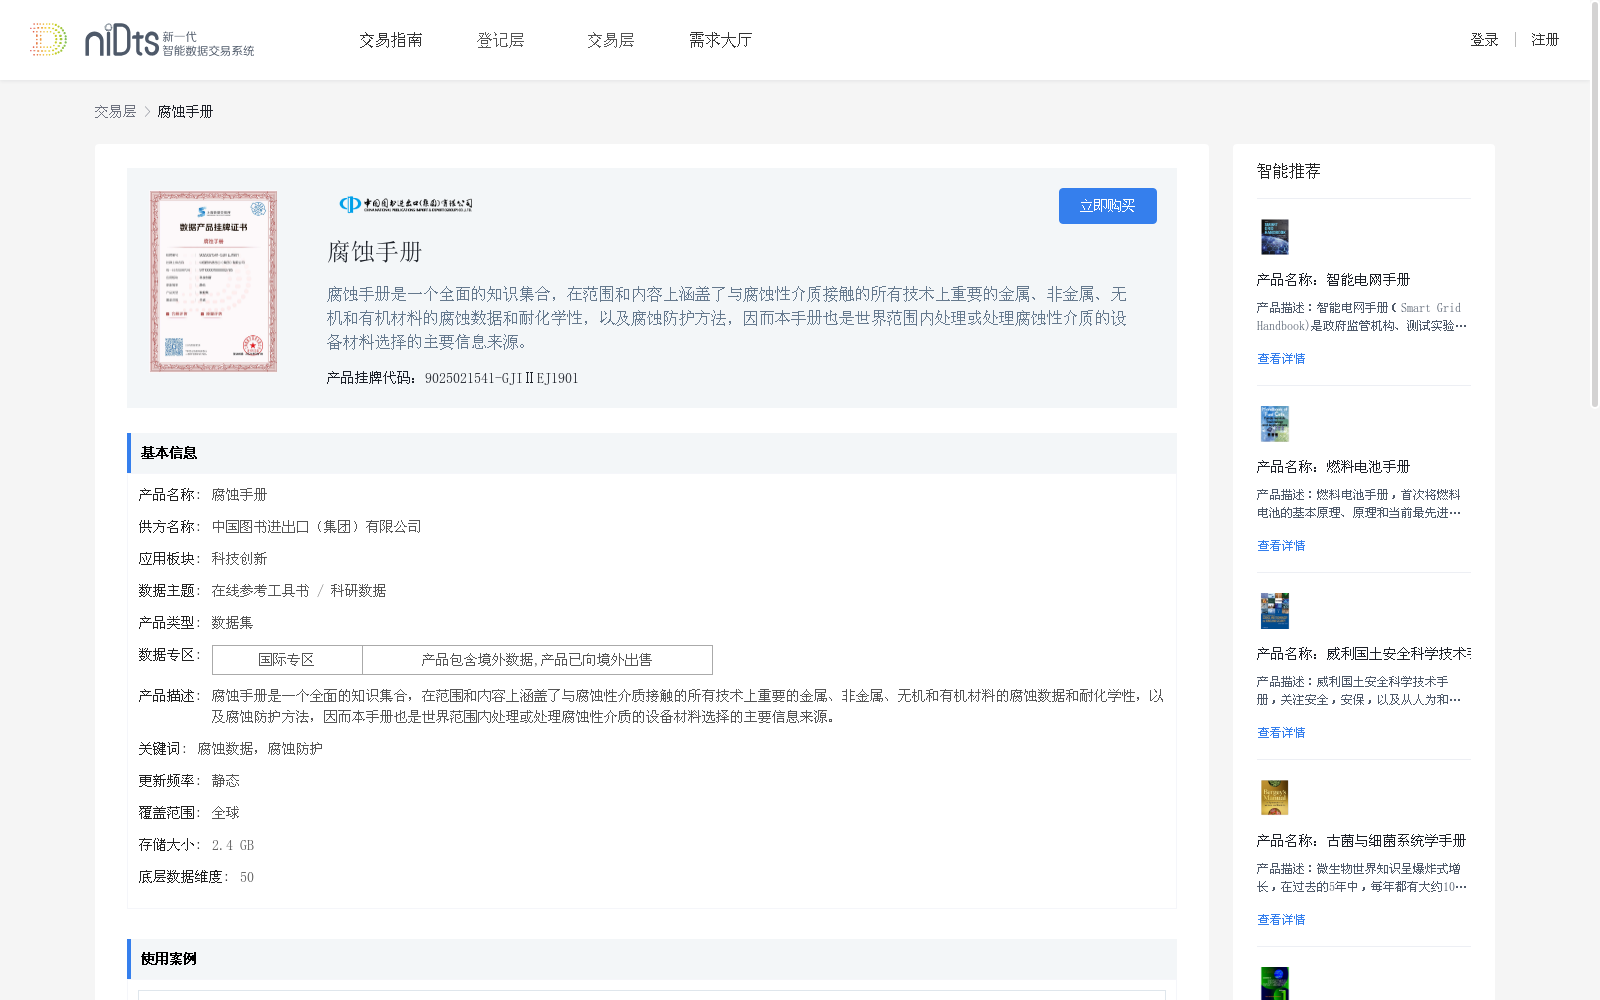The image size is (1600, 1000).
Task: Open 威利国土安全科学技术 cover thumbnail
Action: point(1275,611)
